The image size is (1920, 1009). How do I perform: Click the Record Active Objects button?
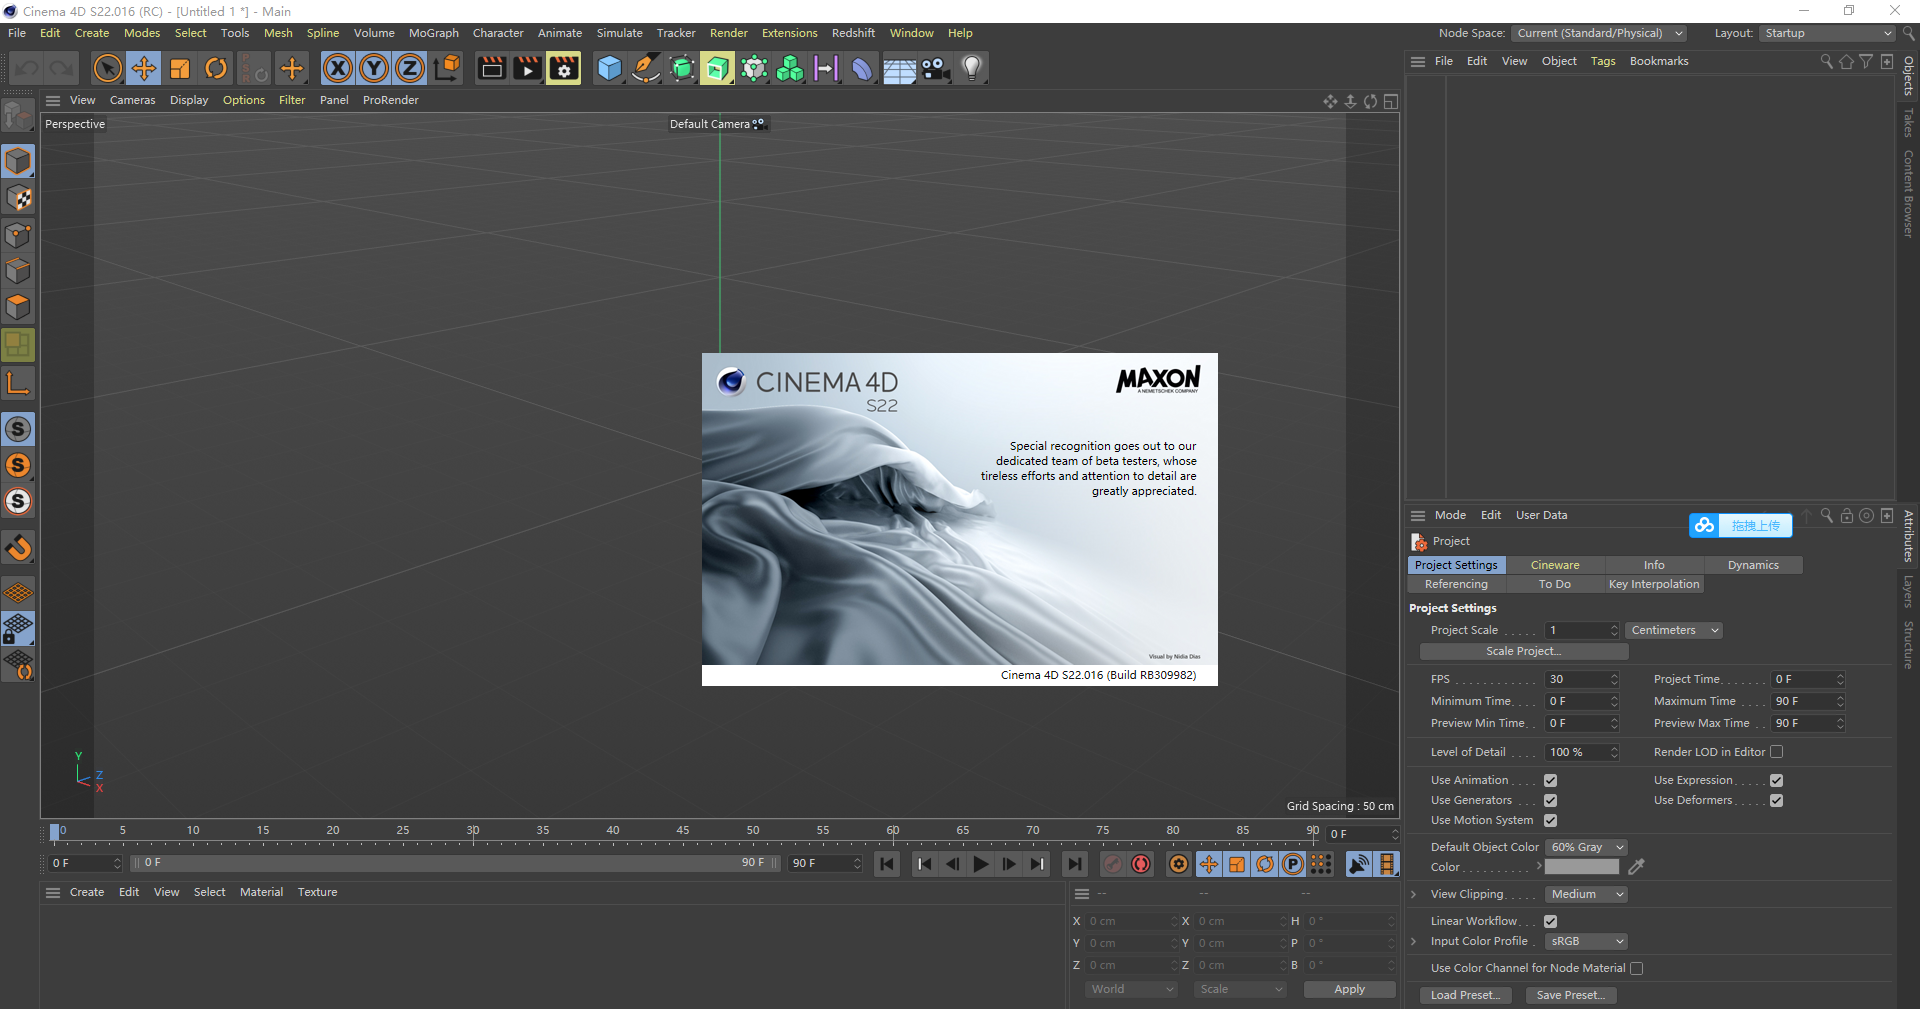[x=1113, y=864]
